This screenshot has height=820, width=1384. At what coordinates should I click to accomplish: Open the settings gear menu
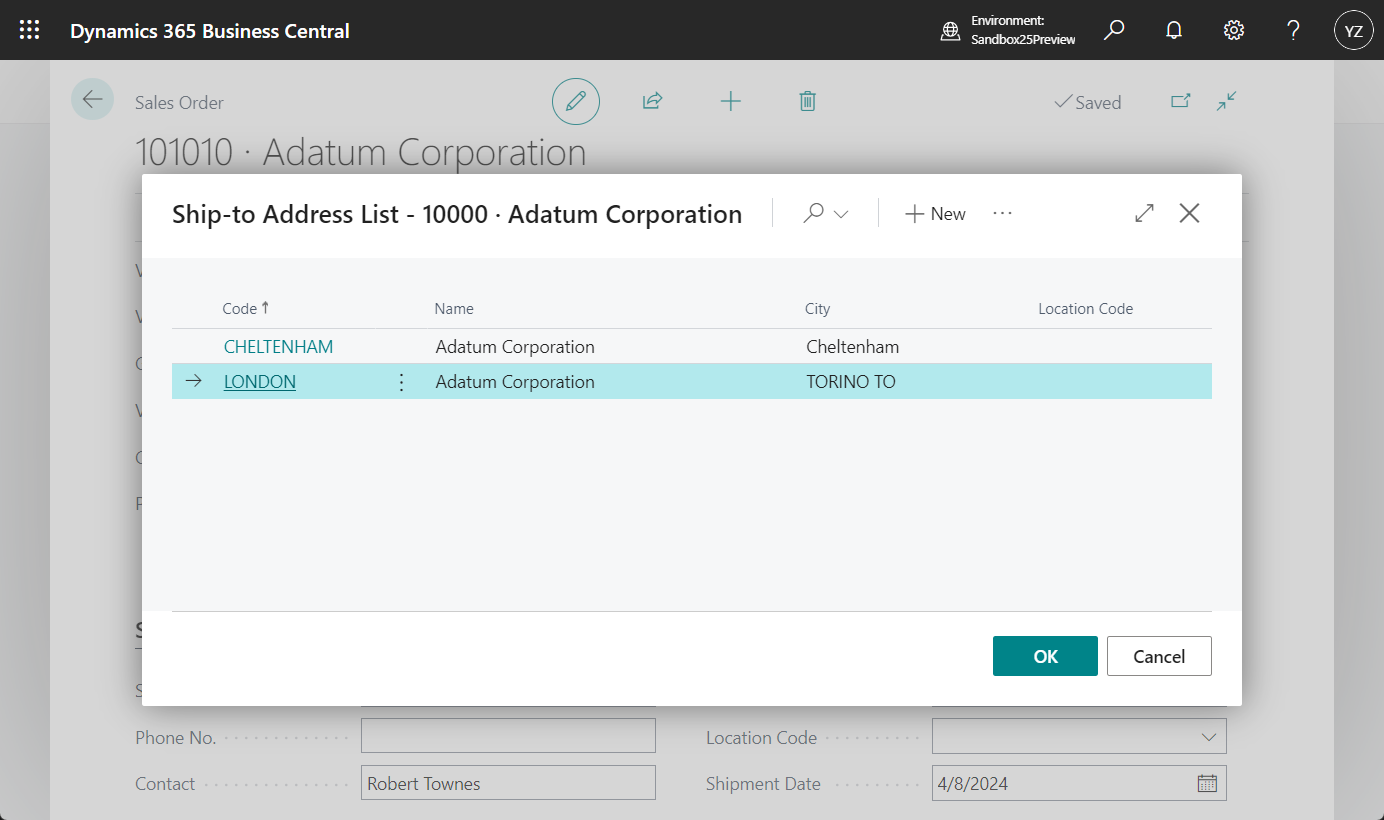tap(1234, 30)
